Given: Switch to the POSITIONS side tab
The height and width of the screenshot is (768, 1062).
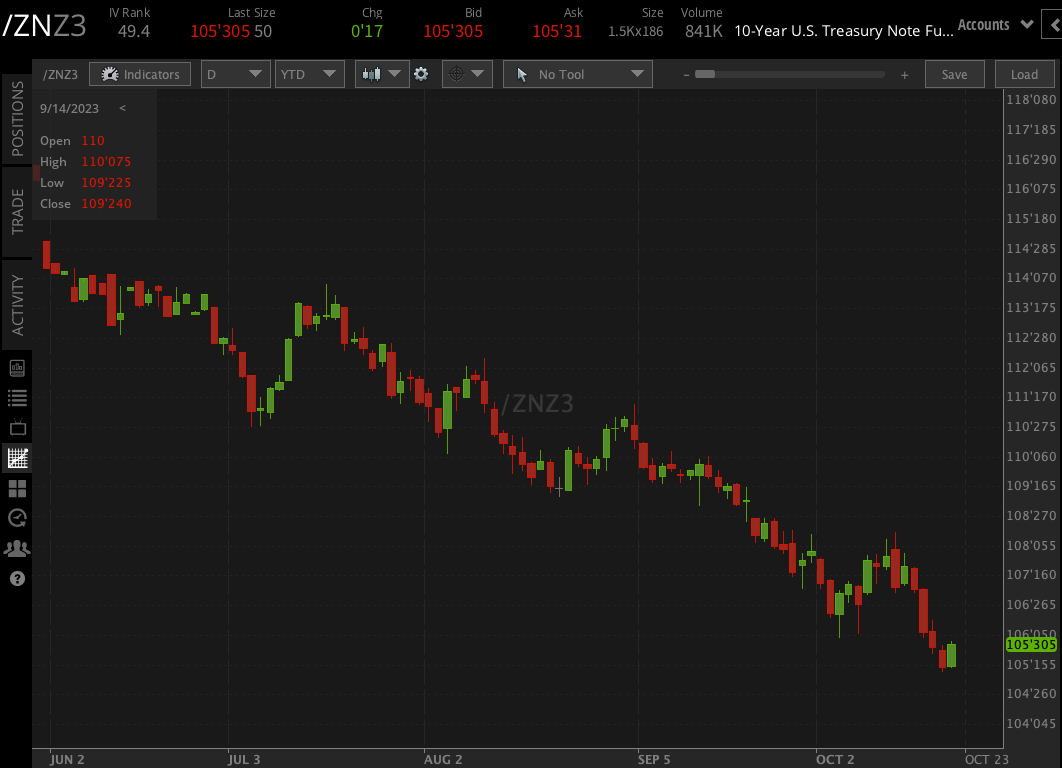Looking at the screenshot, I should pos(17,119).
